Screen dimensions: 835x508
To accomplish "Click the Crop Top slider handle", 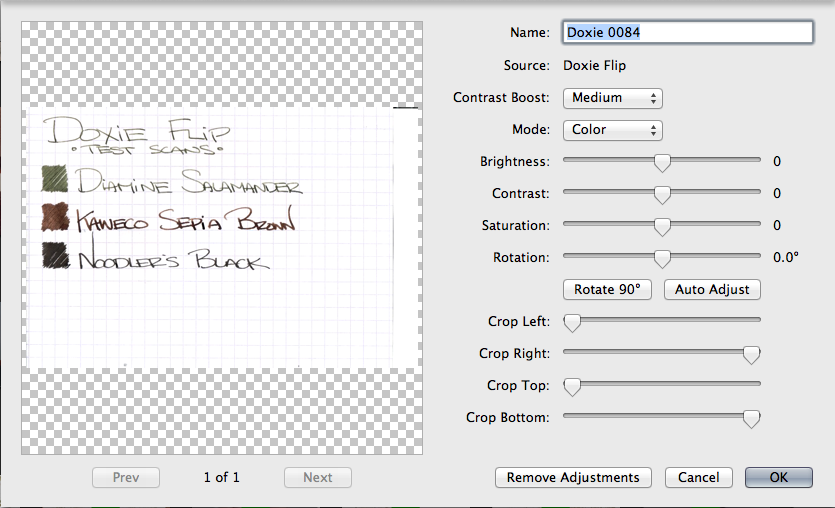I will coord(572,386).
